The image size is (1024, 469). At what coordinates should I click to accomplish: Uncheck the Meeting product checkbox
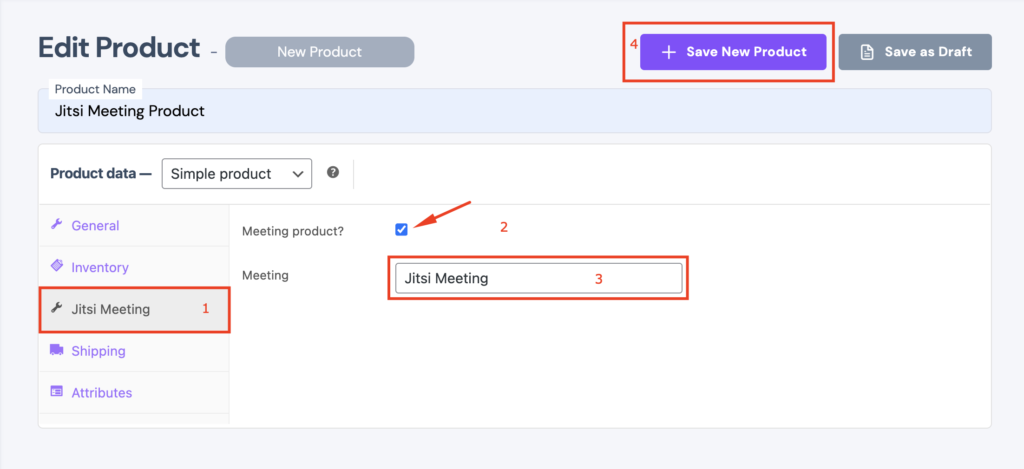pos(401,229)
